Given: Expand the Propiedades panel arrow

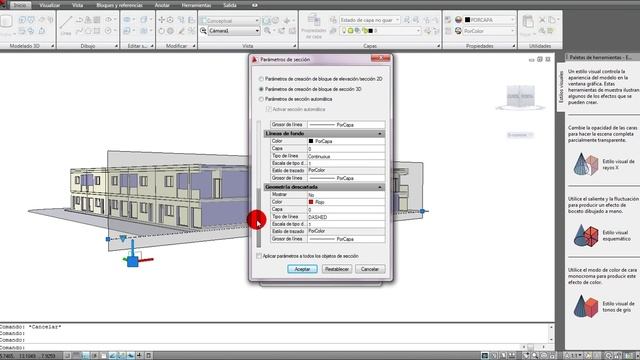Looking at the screenshot, I should pyautogui.click(x=513, y=46).
